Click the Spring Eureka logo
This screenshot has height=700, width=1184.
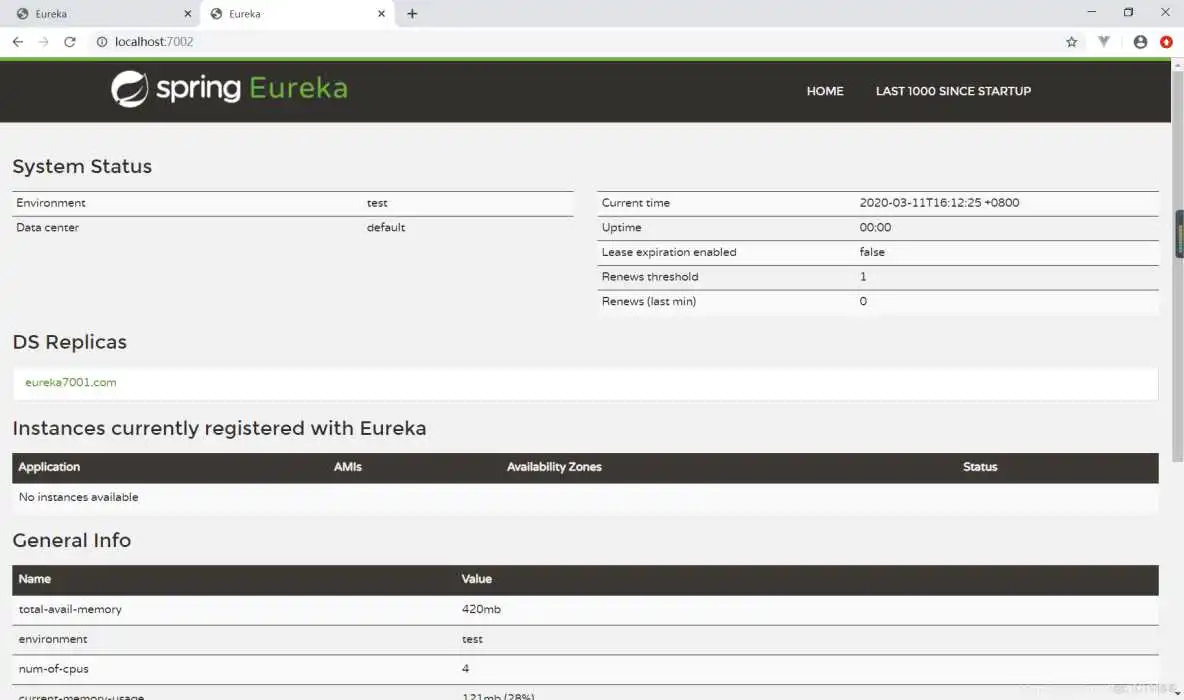[x=228, y=90]
